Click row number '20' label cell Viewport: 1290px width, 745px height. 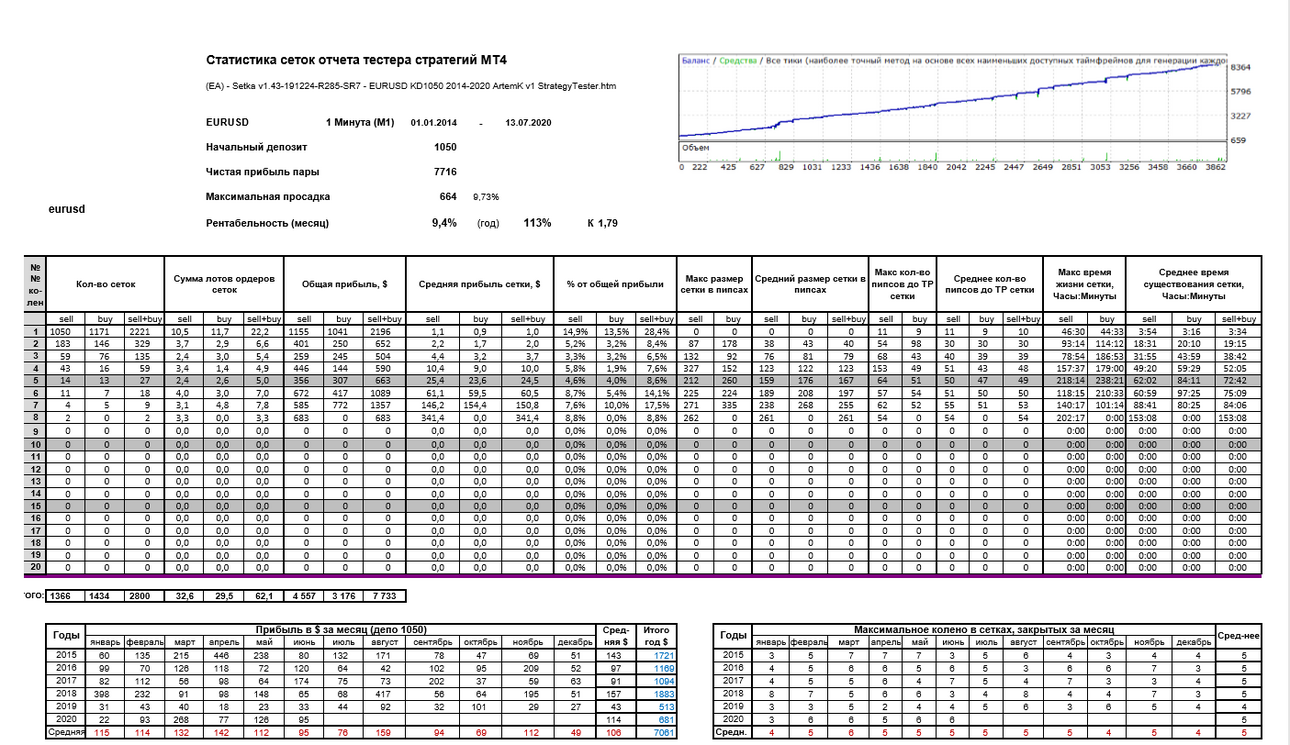click(x=35, y=566)
